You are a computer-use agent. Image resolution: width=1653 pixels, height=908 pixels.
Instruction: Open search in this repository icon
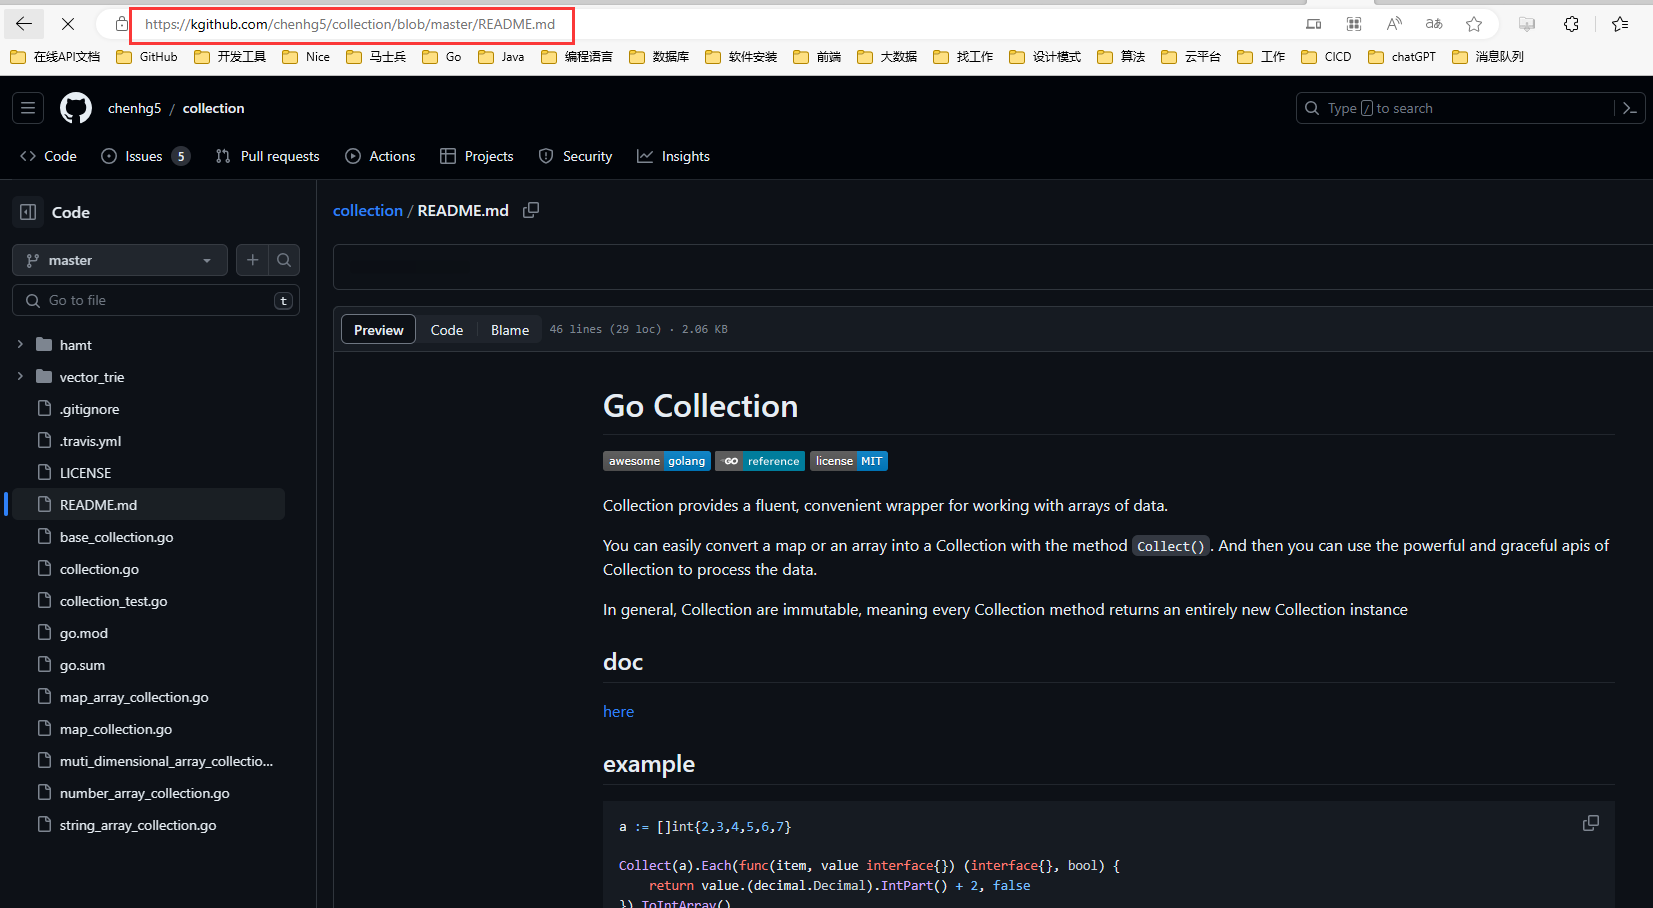(285, 260)
